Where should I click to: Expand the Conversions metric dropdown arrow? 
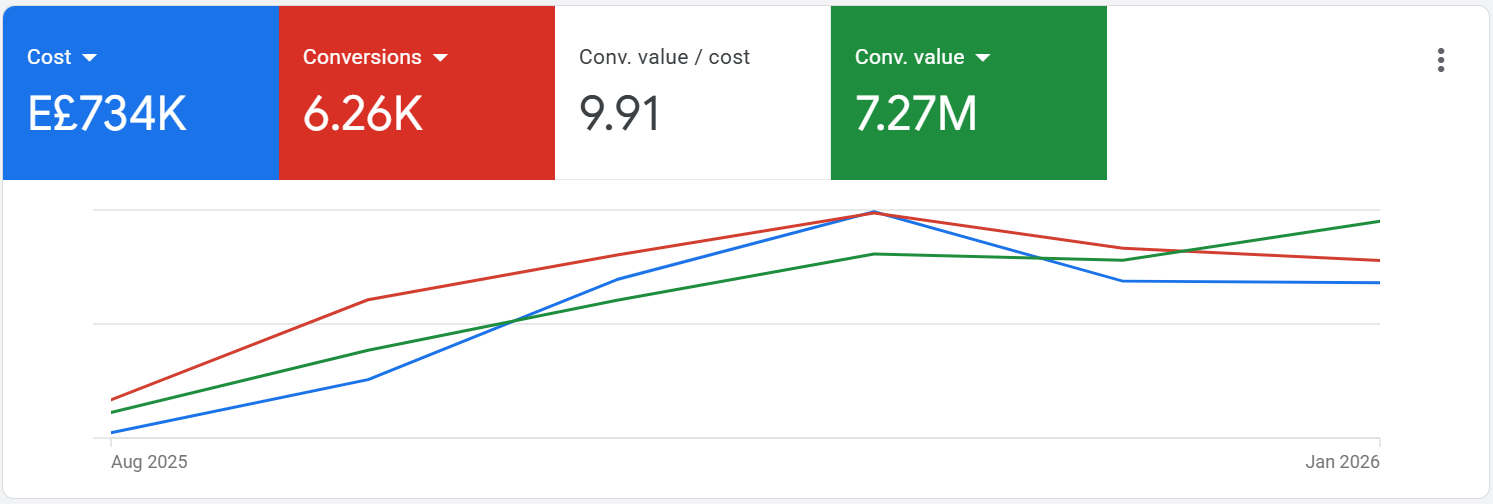point(440,58)
